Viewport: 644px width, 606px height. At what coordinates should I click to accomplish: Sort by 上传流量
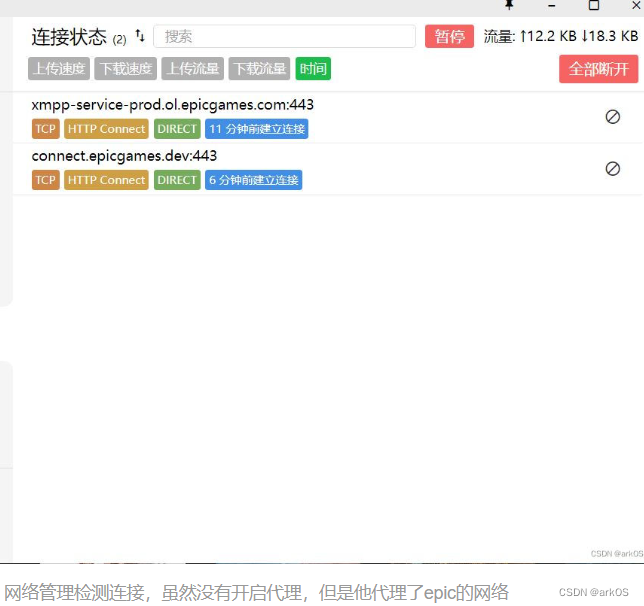pyautogui.click(x=193, y=69)
